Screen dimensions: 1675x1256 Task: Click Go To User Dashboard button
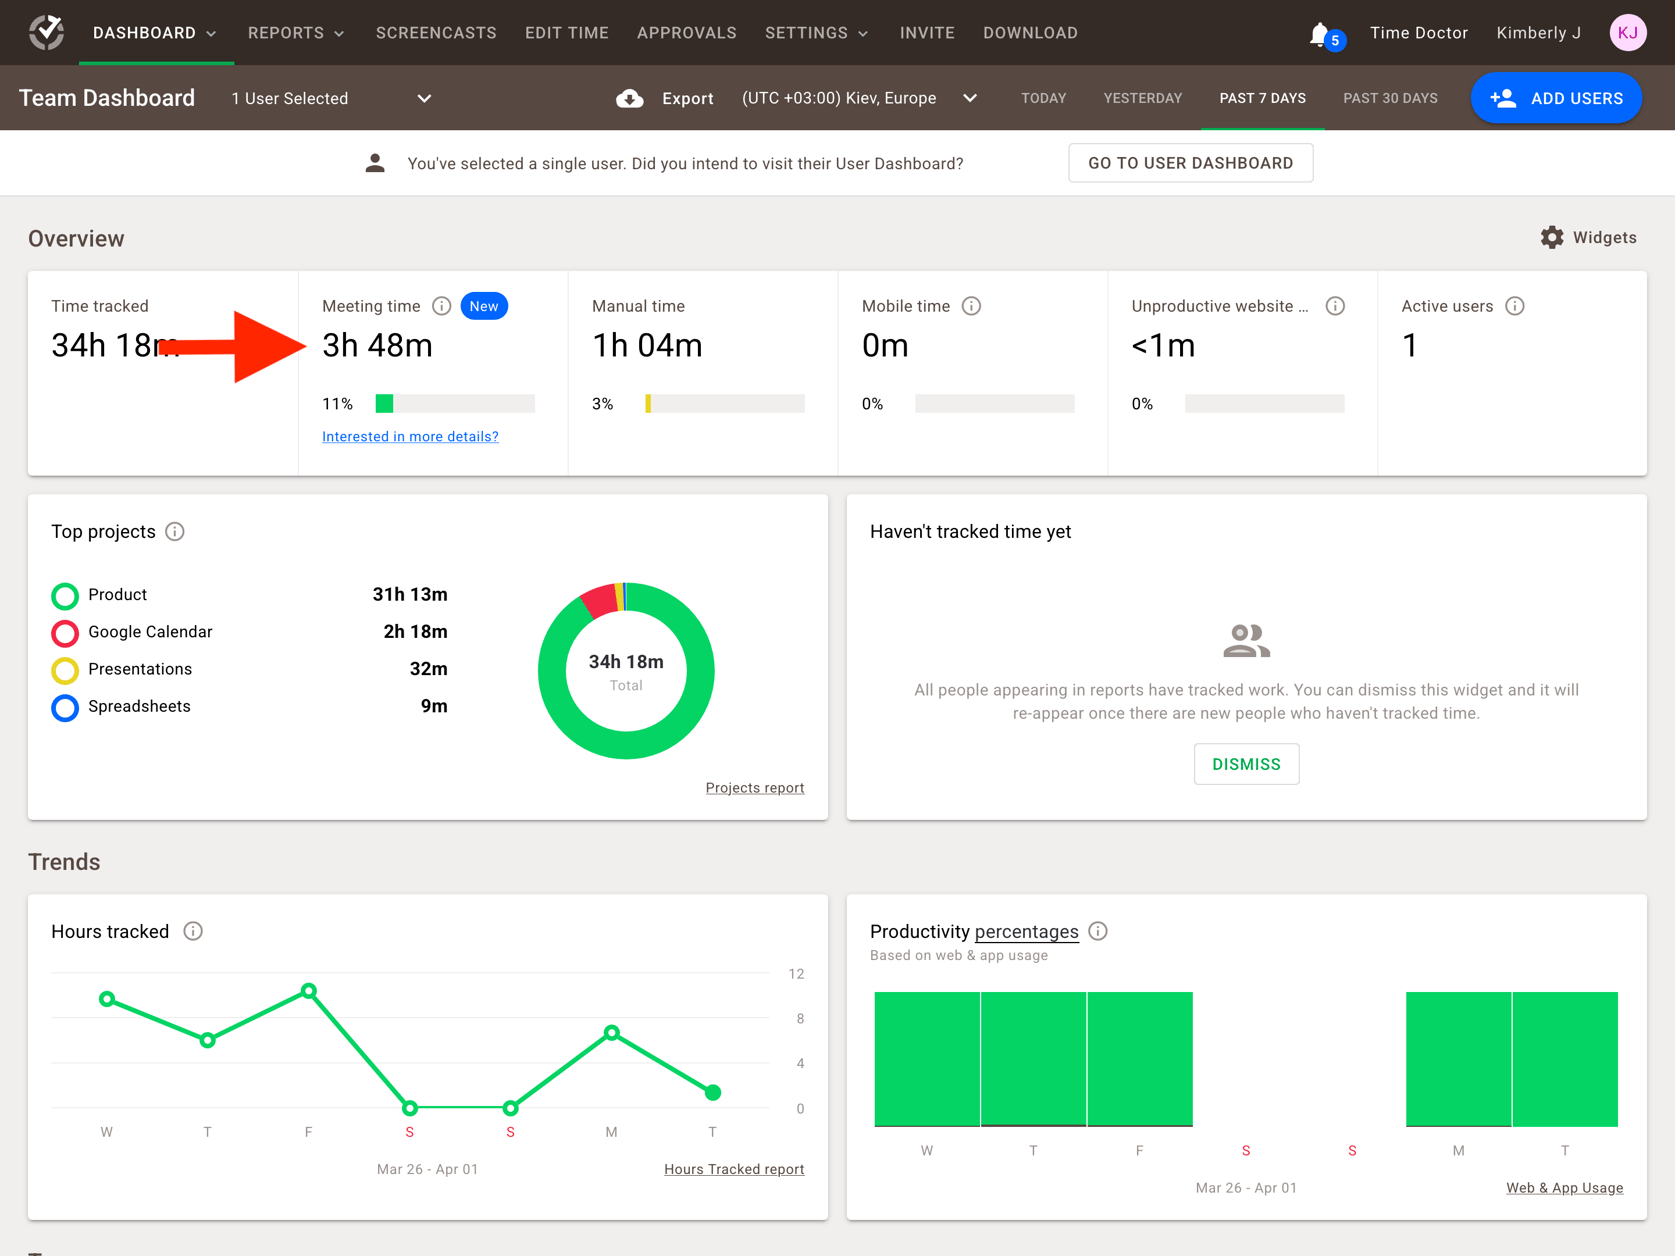click(1190, 163)
